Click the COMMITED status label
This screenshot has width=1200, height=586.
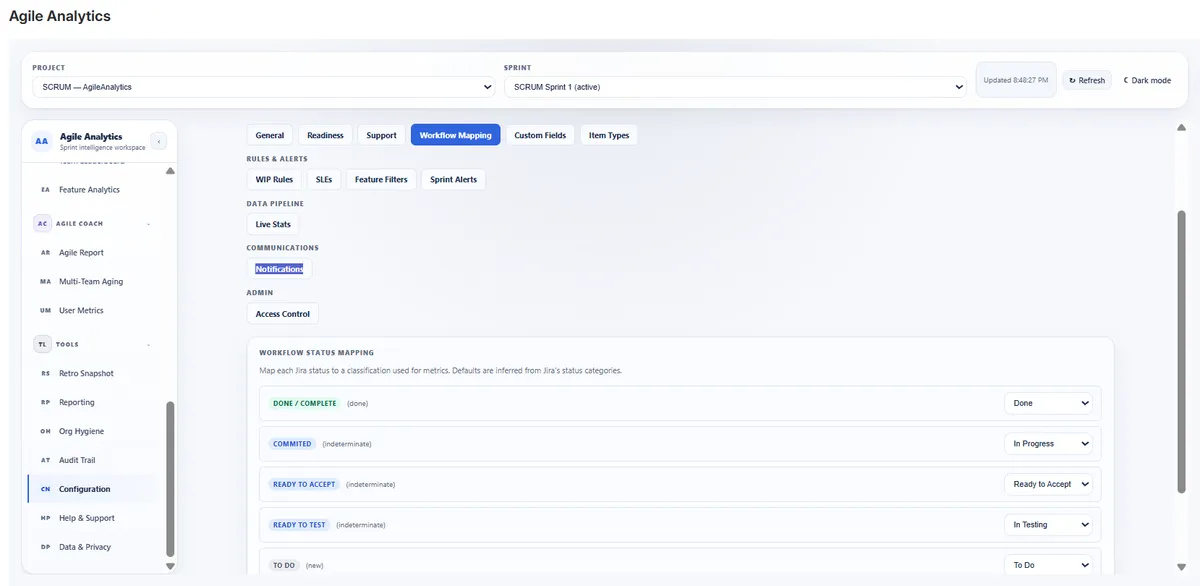pyautogui.click(x=292, y=444)
